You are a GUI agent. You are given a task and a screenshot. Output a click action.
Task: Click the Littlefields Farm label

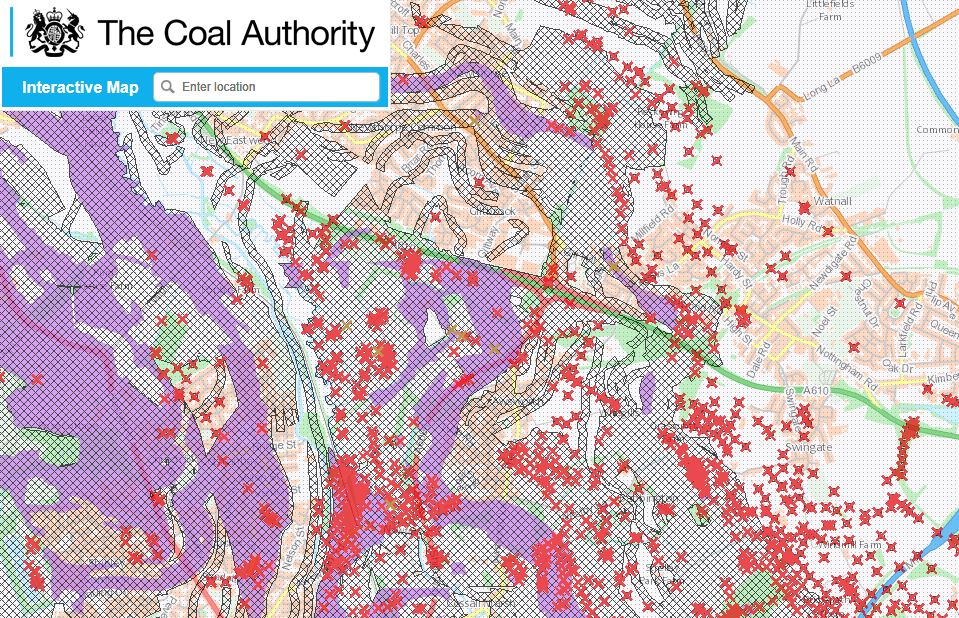click(x=830, y=10)
